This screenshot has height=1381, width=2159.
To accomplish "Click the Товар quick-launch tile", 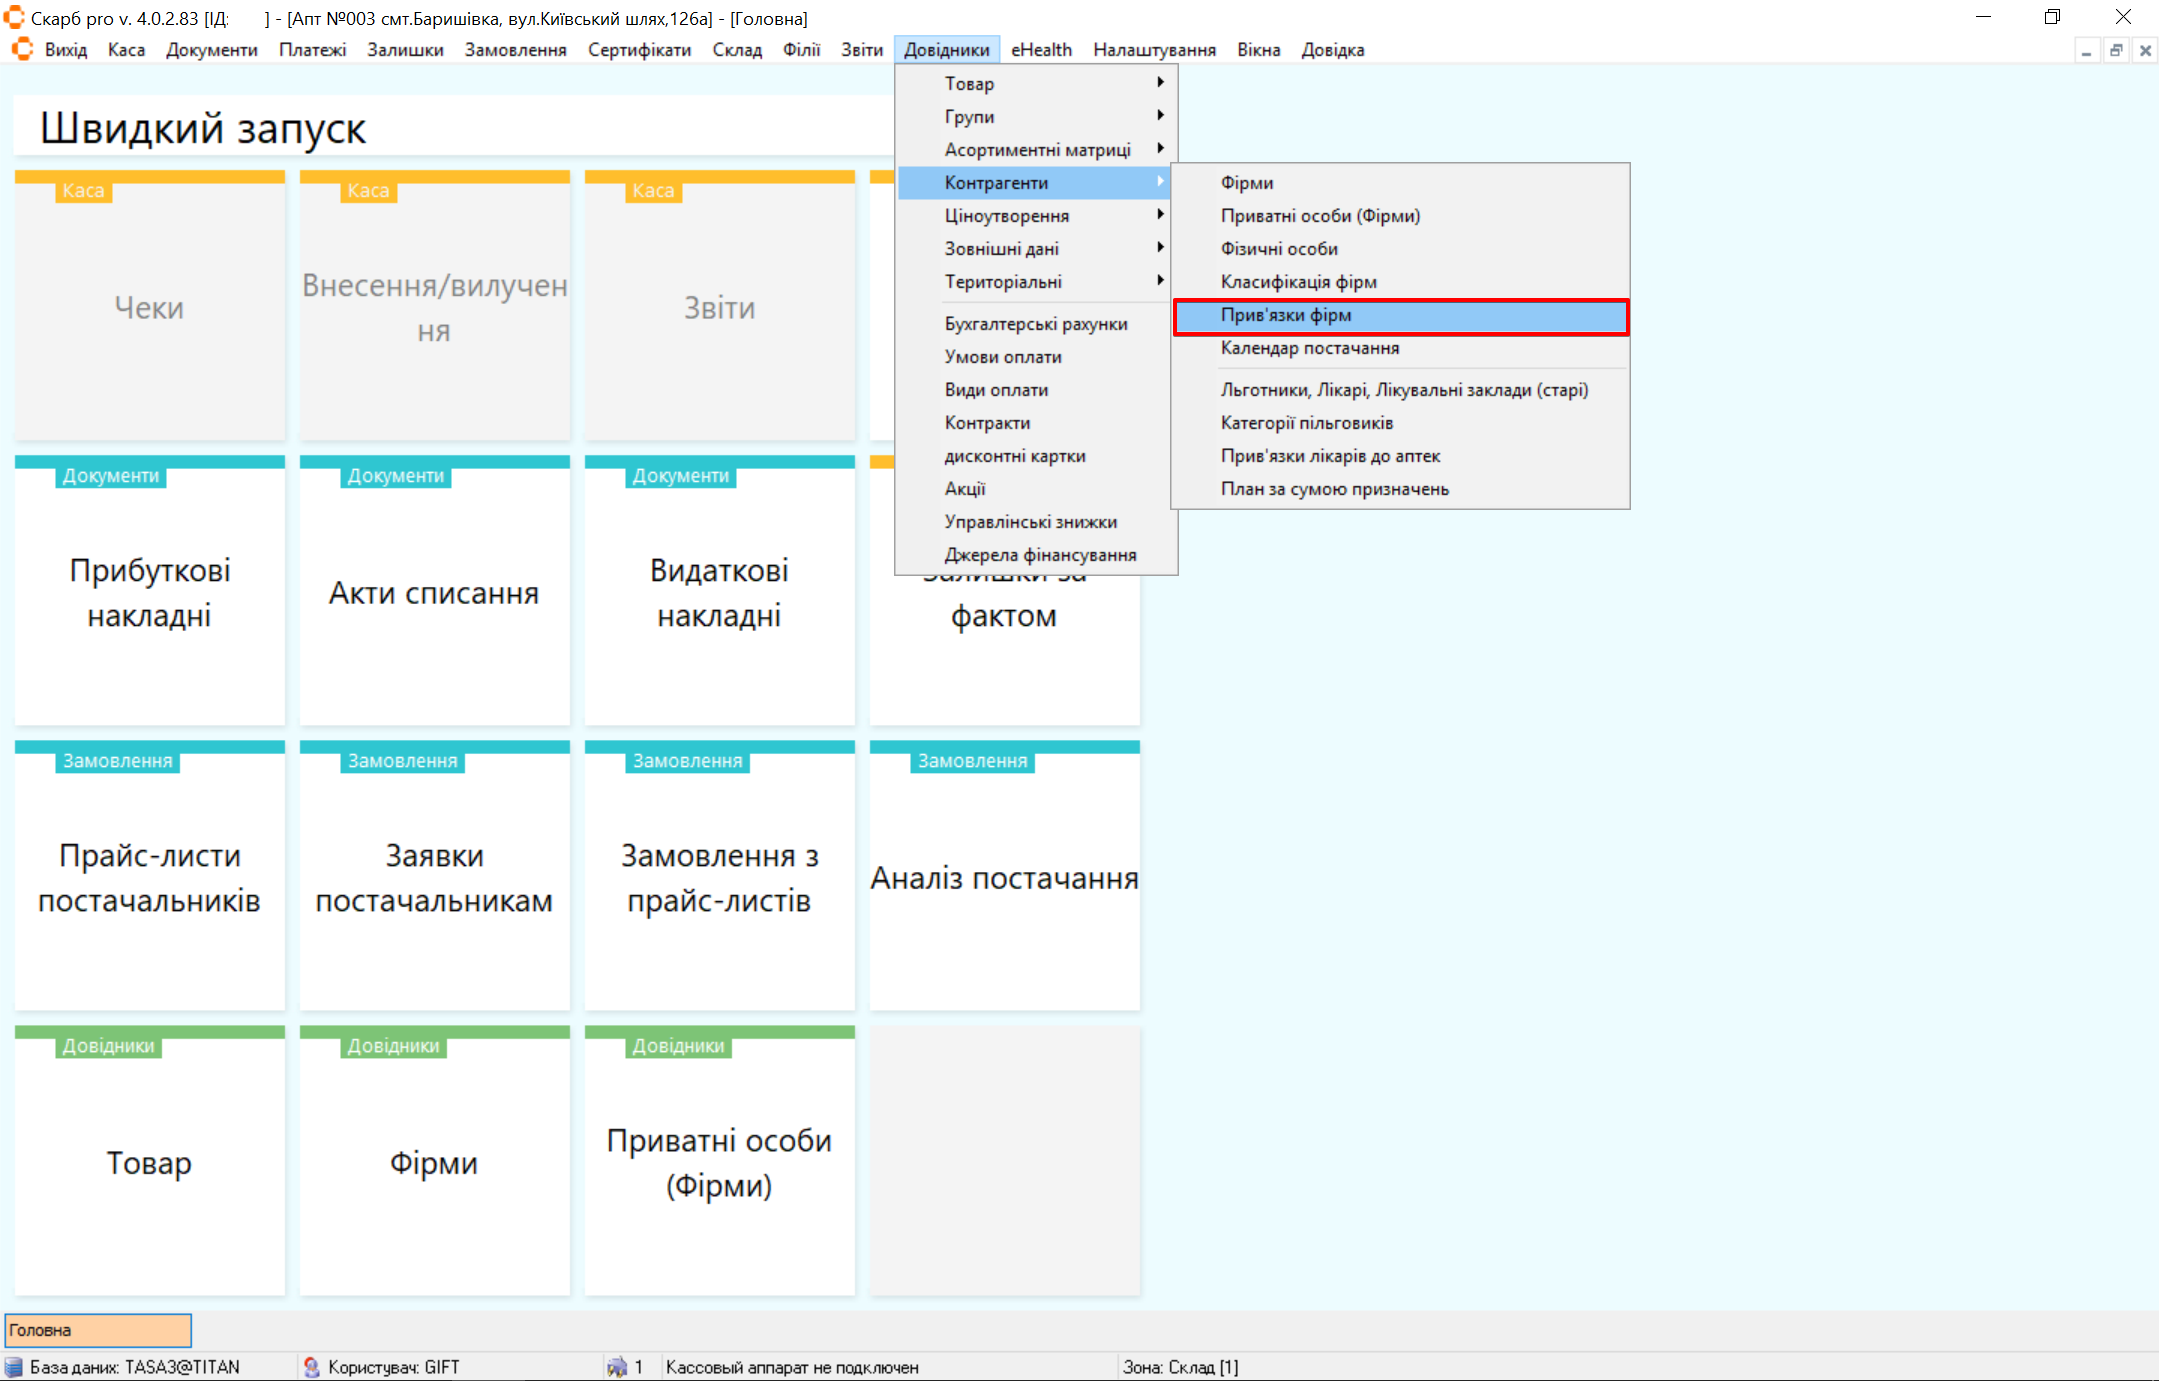I will coord(150,1162).
